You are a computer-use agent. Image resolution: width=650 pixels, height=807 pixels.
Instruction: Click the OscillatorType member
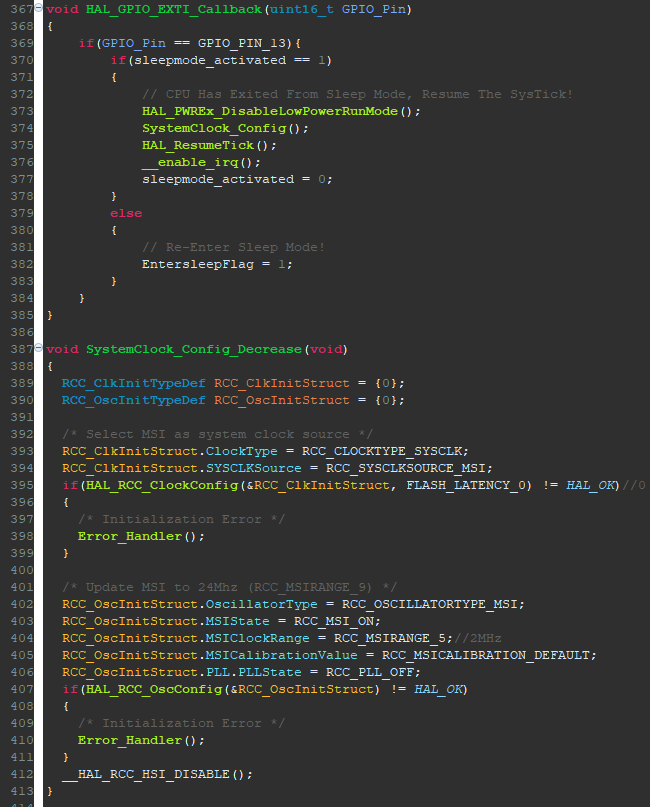pos(261,604)
